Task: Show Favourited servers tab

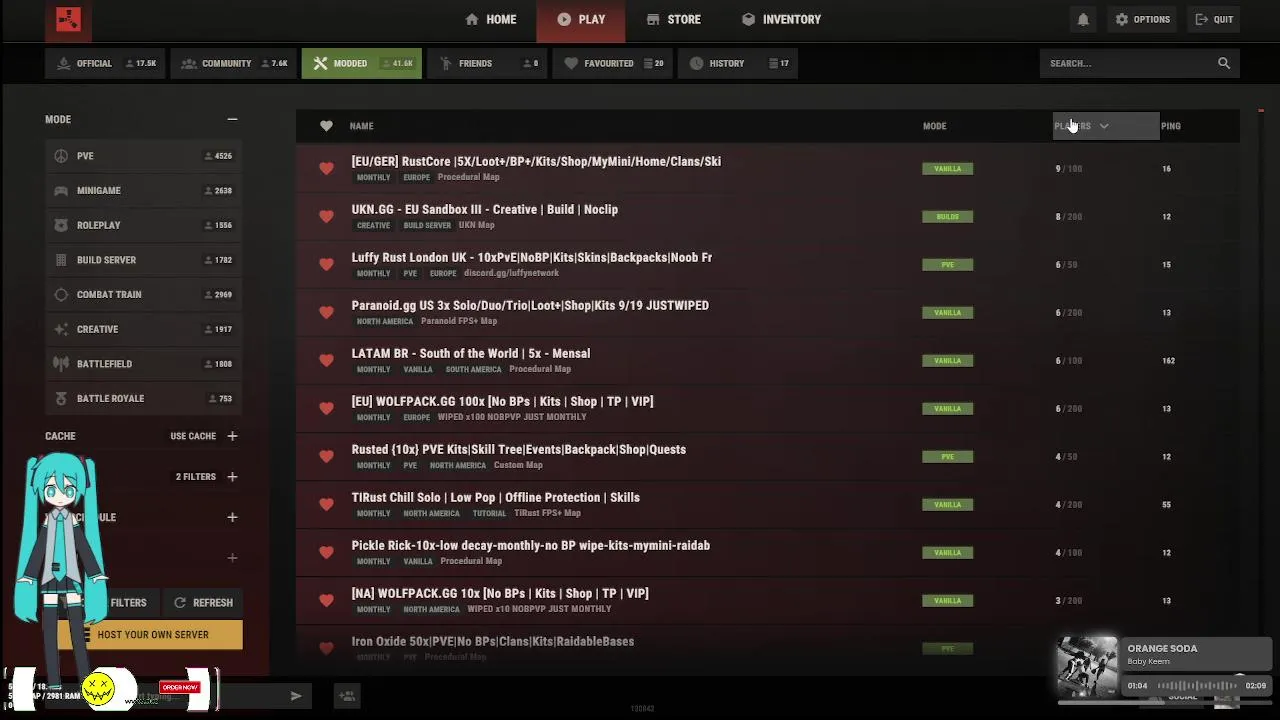Action: point(612,63)
